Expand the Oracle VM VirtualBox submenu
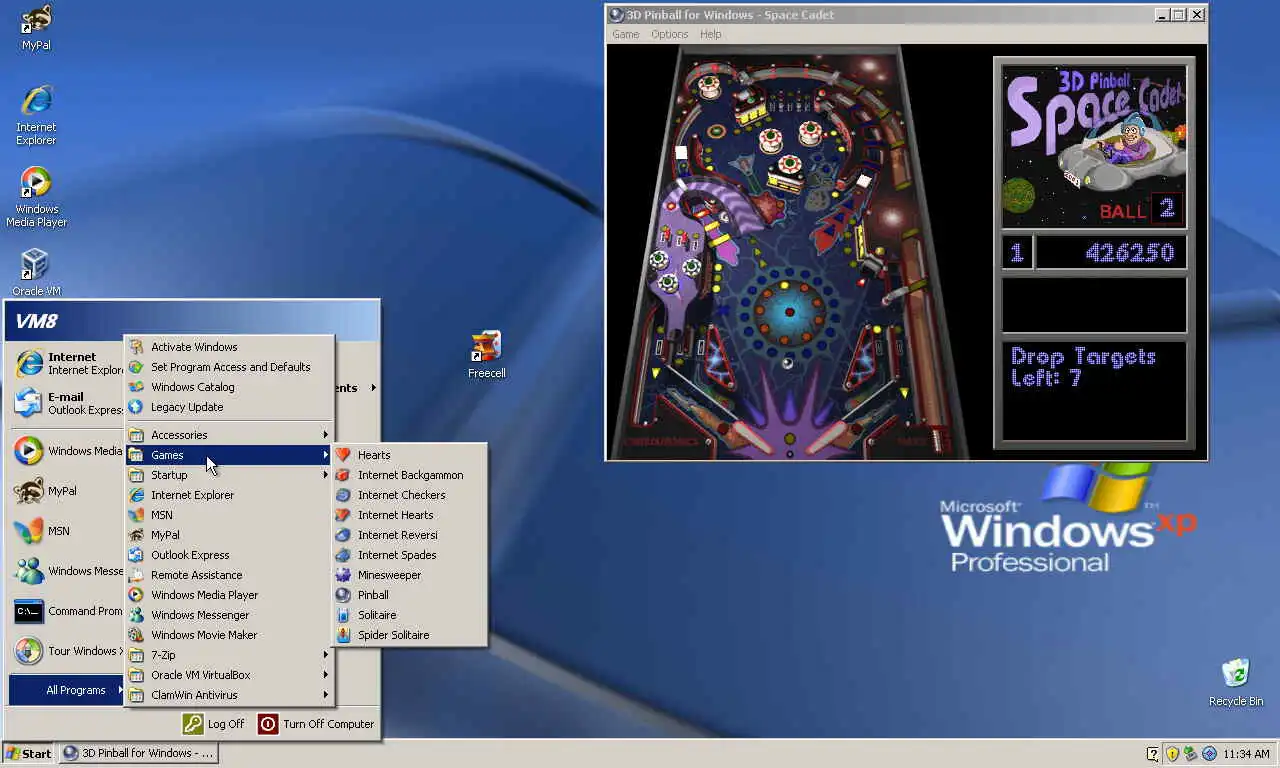 229,675
